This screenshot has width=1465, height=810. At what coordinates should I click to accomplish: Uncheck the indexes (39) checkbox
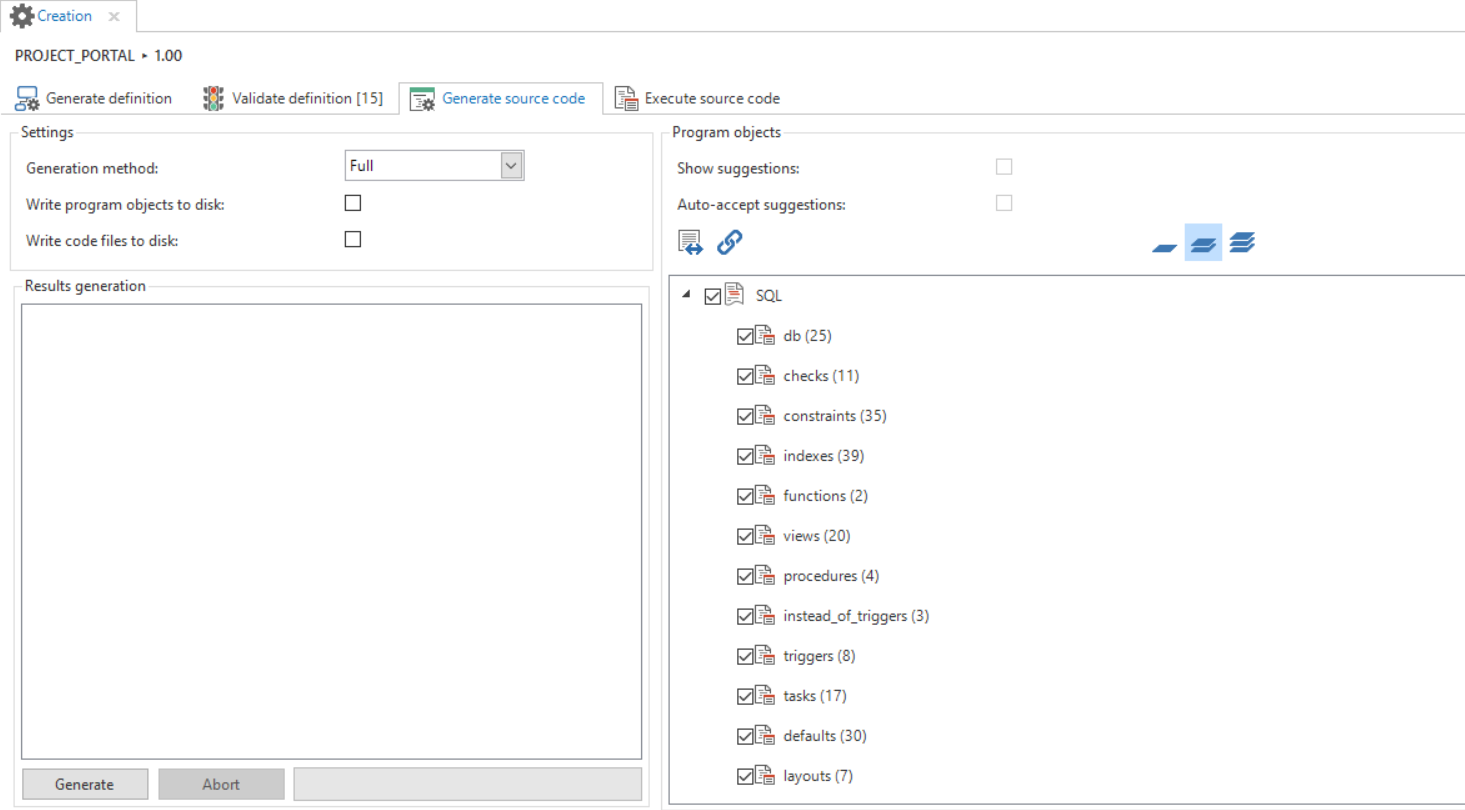click(744, 456)
